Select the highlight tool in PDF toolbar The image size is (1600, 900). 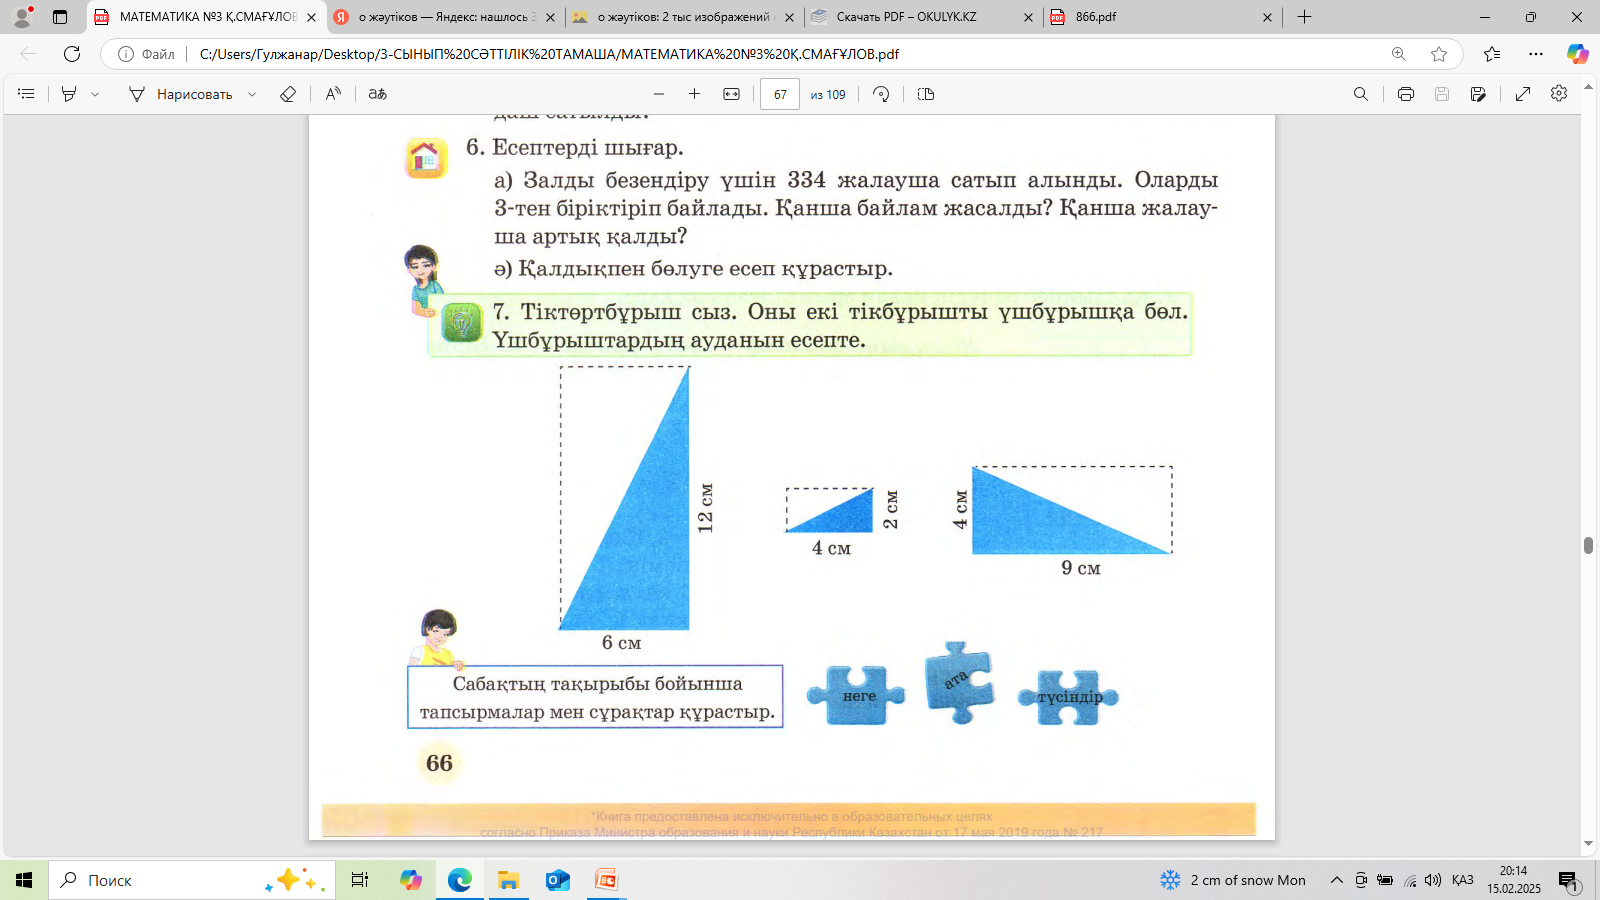69,94
